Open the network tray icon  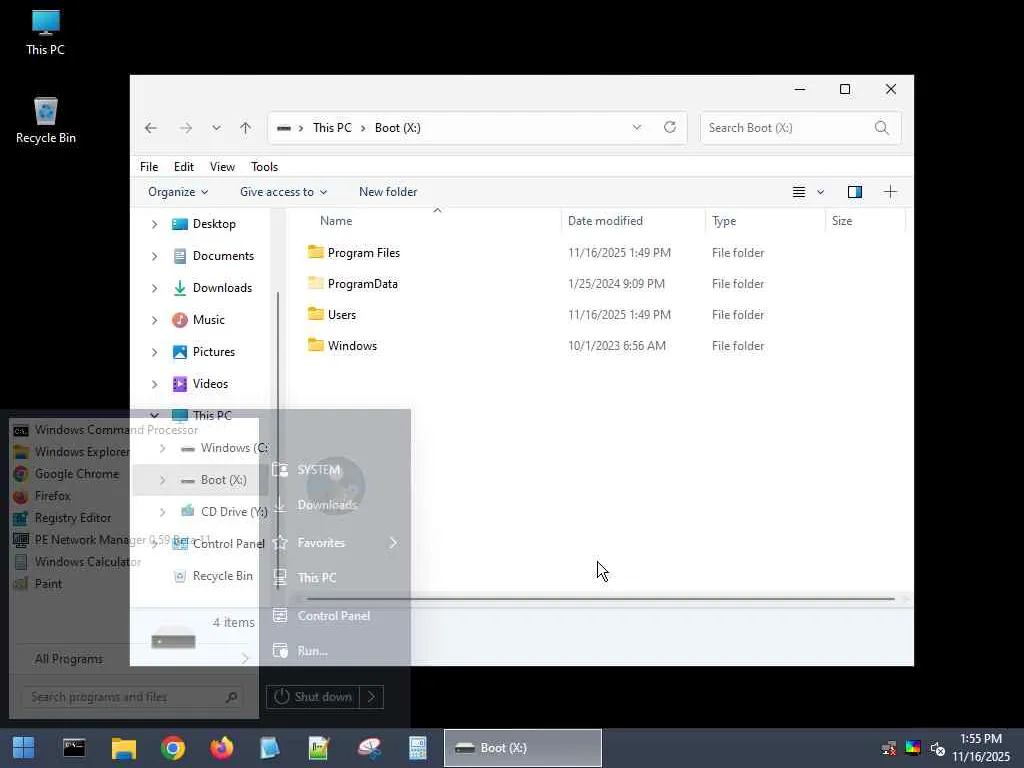[x=888, y=748]
